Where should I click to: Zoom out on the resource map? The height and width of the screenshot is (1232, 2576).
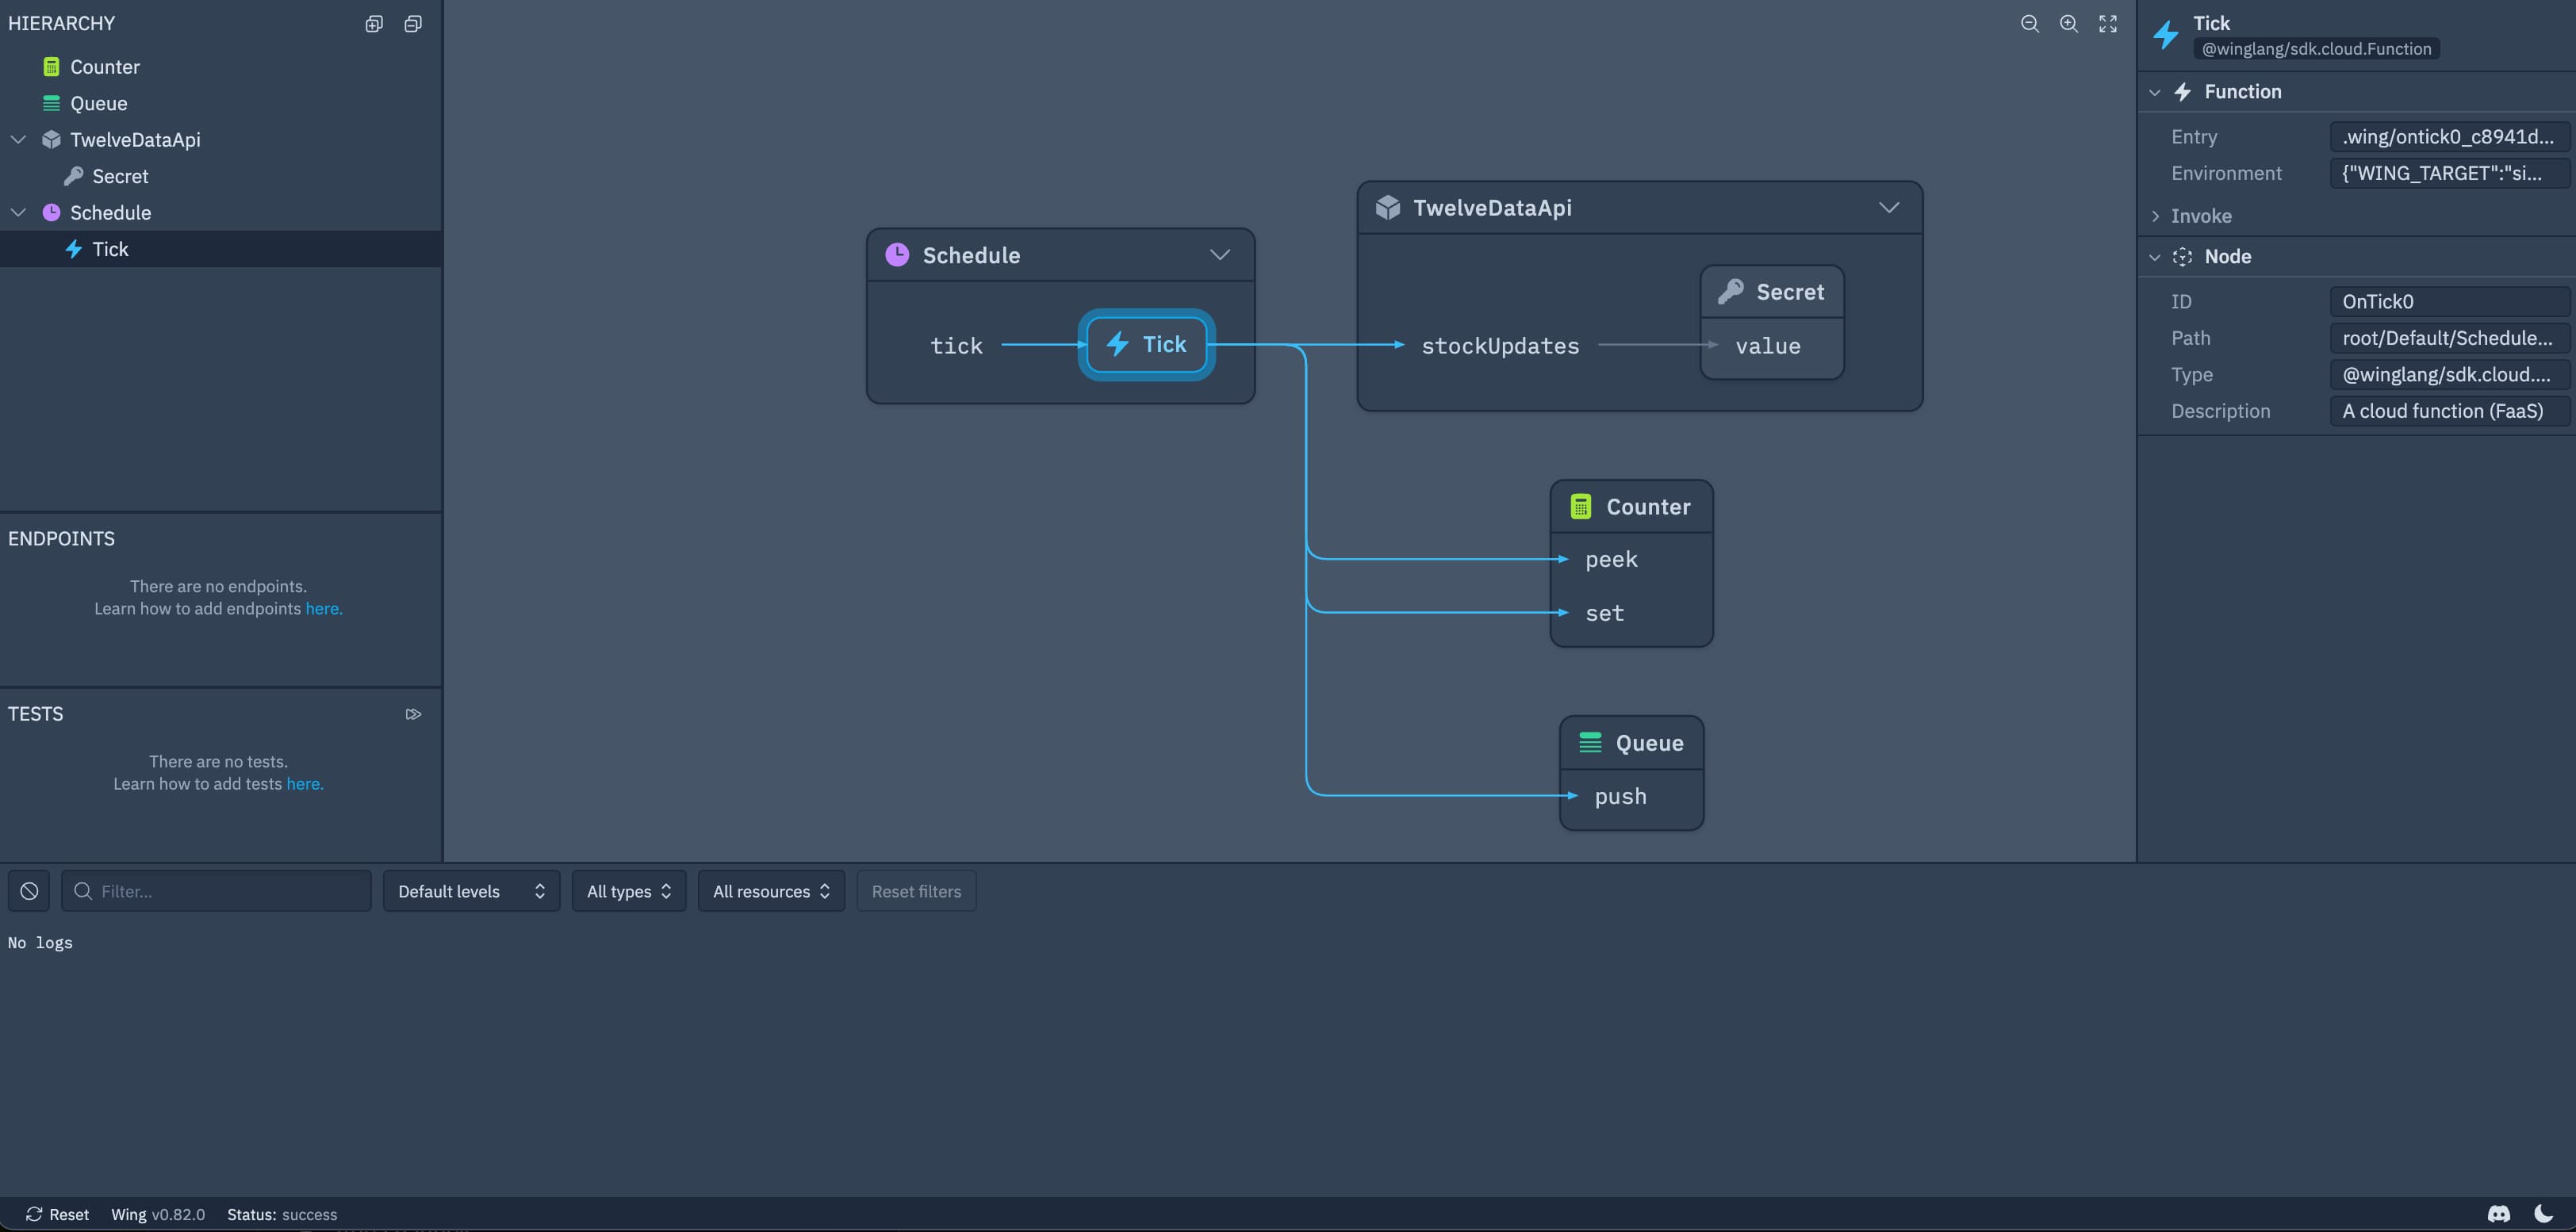pos(2029,23)
